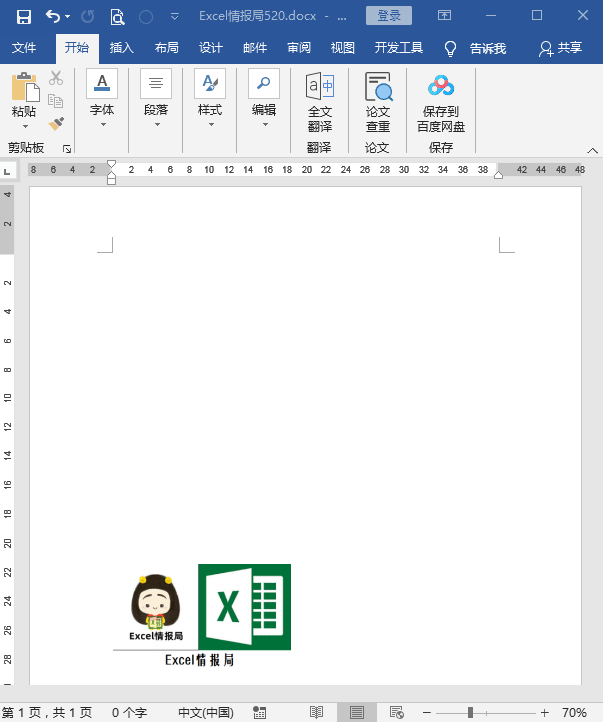Click the zoom slider handle
Viewport: 603px width, 722px height.
pyautogui.click(x=470, y=712)
